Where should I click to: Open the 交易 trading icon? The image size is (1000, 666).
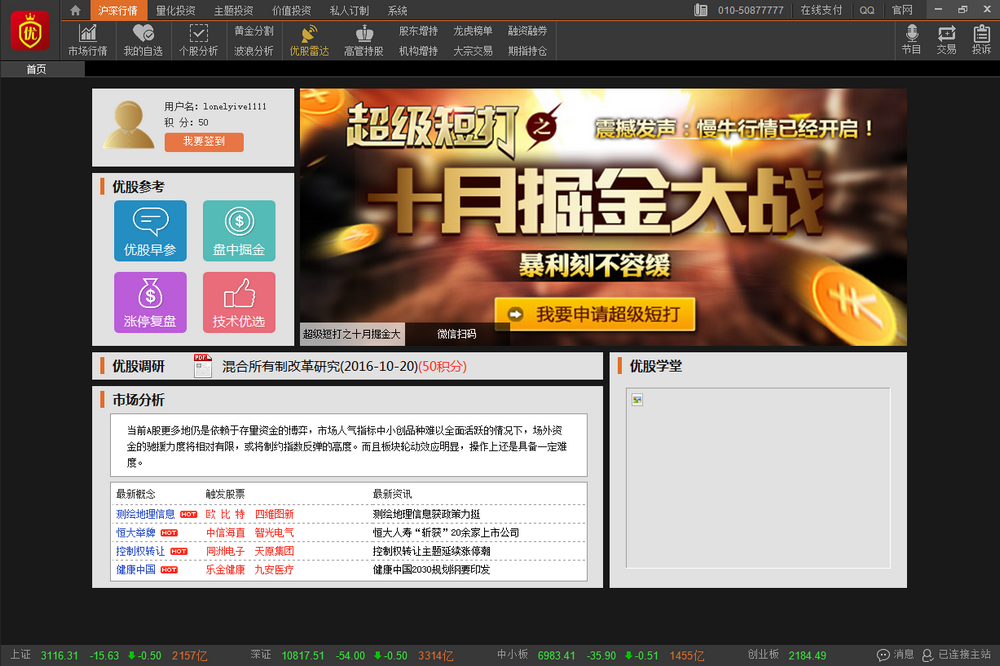[x=946, y=40]
